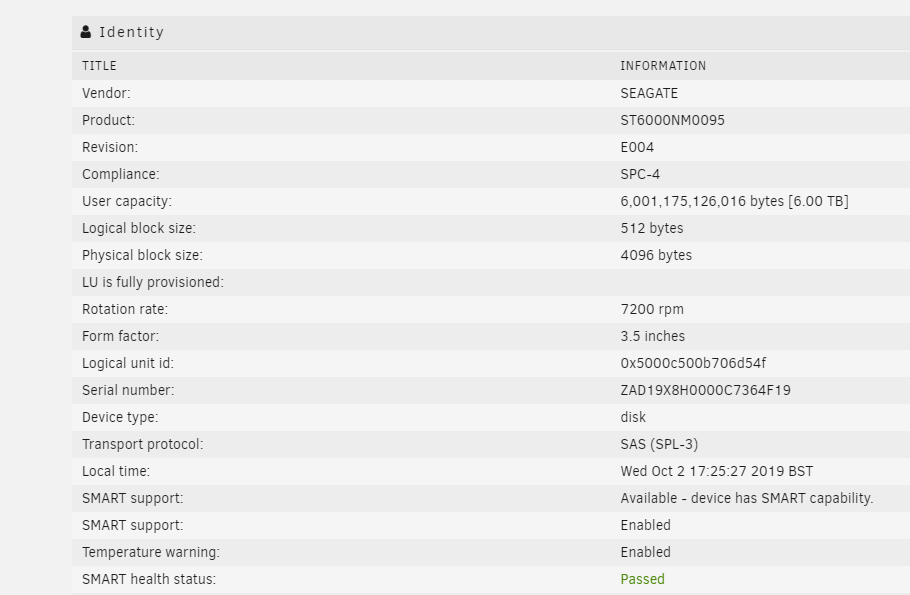Select the Identity section header
The width and height of the screenshot is (910, 595).
pos(491,33)
